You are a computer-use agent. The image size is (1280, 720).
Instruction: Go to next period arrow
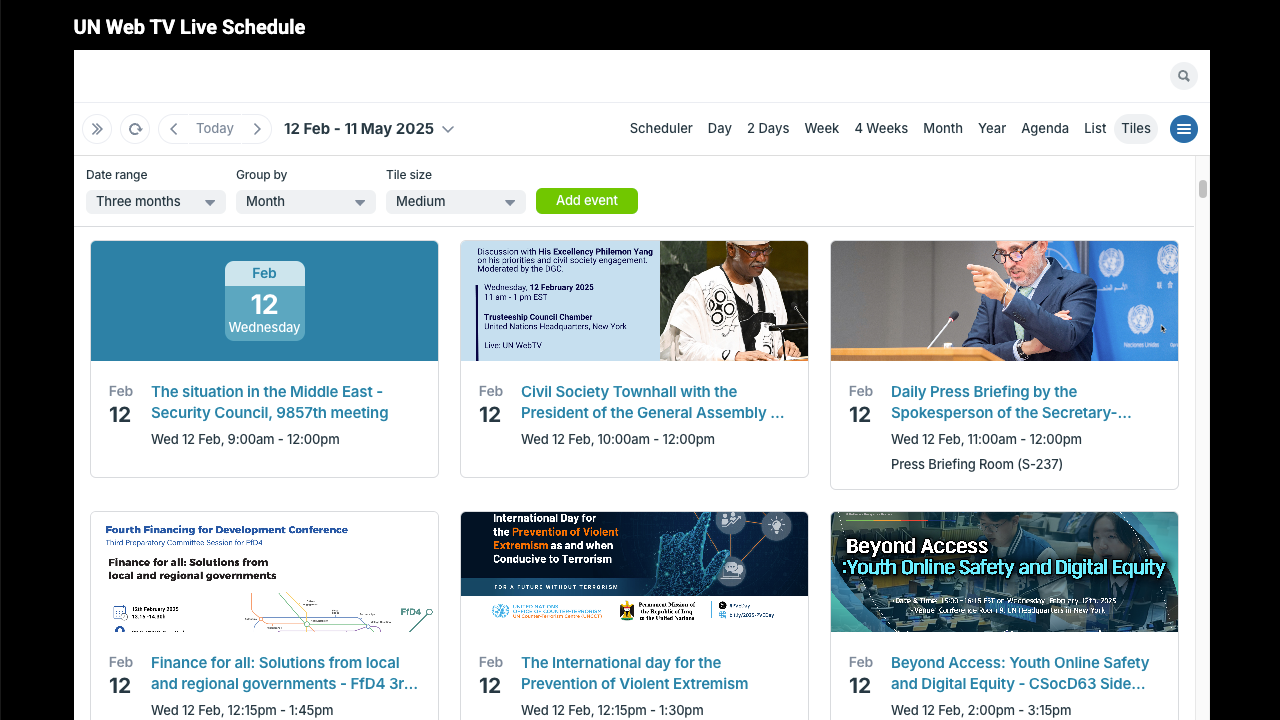[257, 129]
